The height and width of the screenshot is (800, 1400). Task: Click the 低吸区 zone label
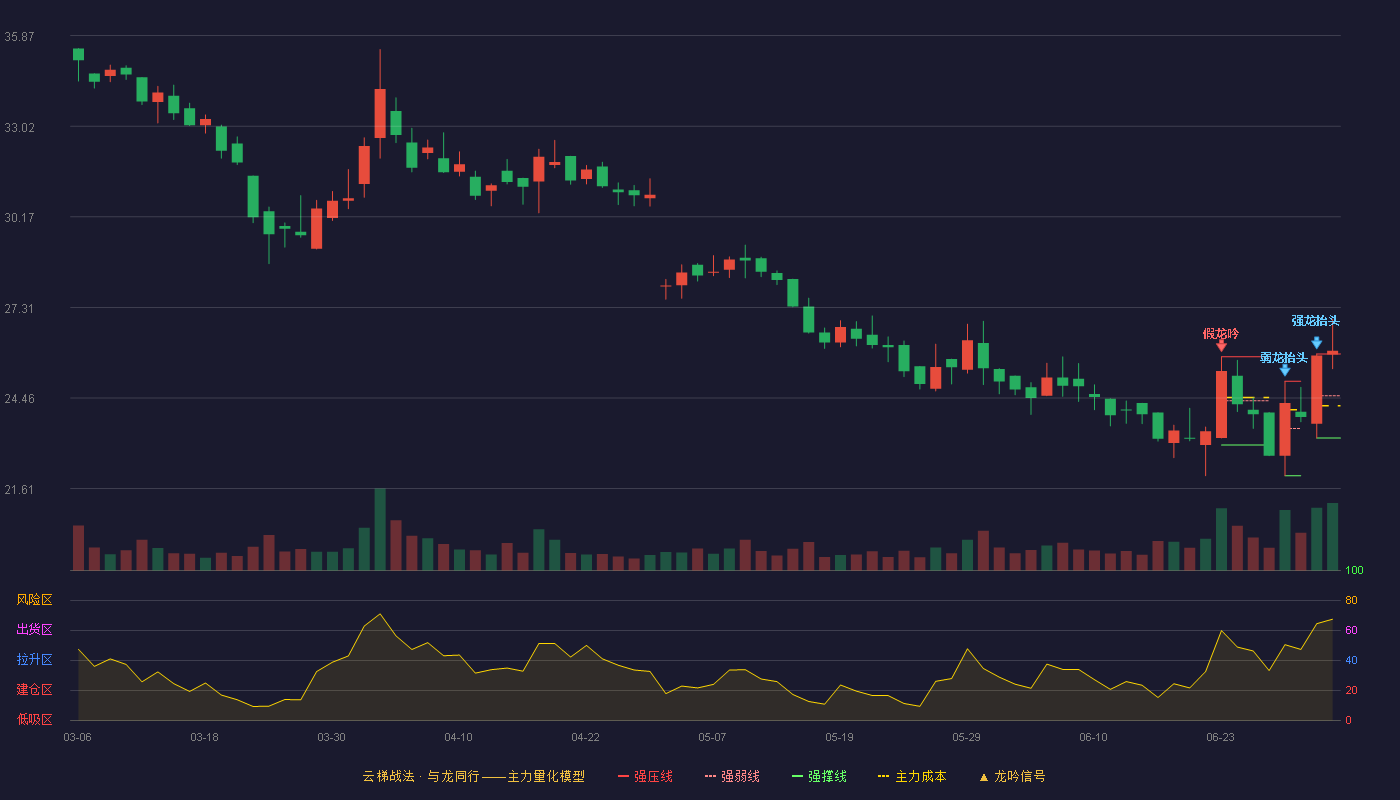click(34, 719)
